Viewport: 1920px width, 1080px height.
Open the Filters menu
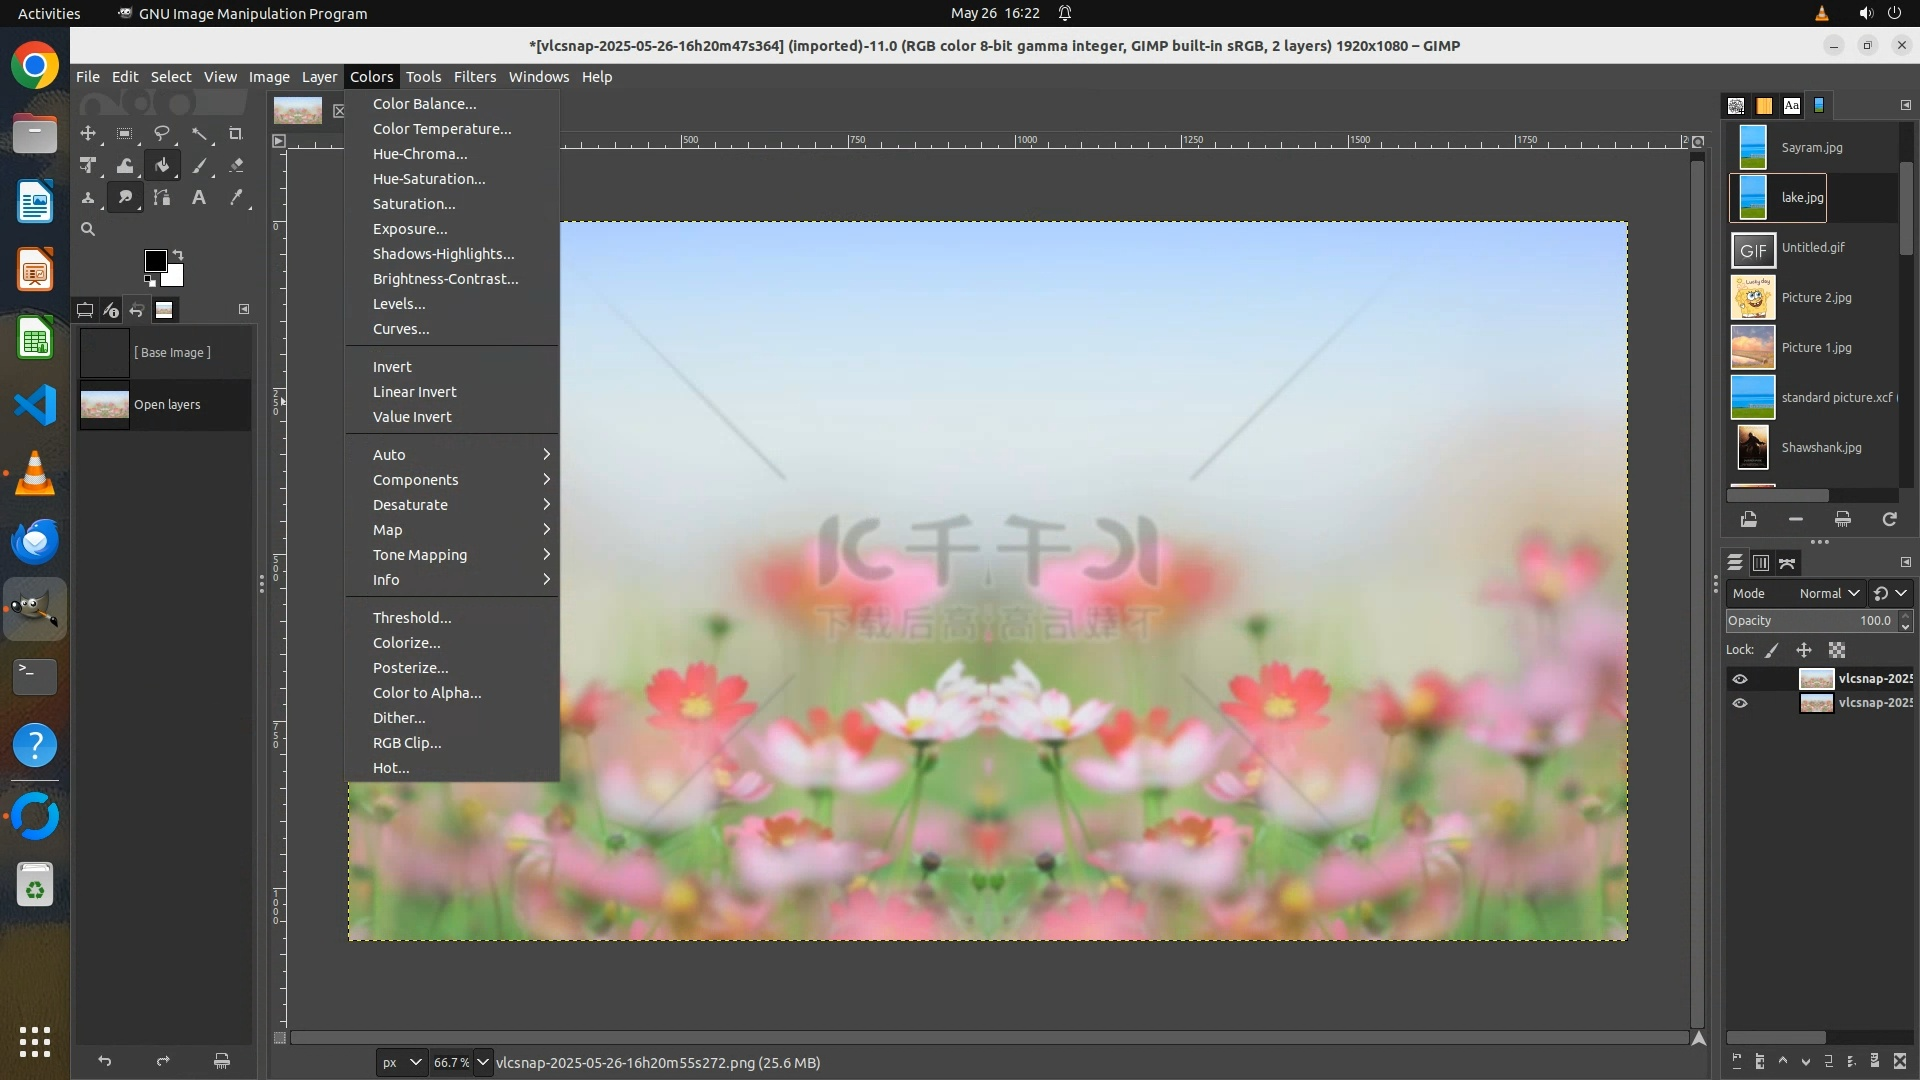(x=474, y=77)
